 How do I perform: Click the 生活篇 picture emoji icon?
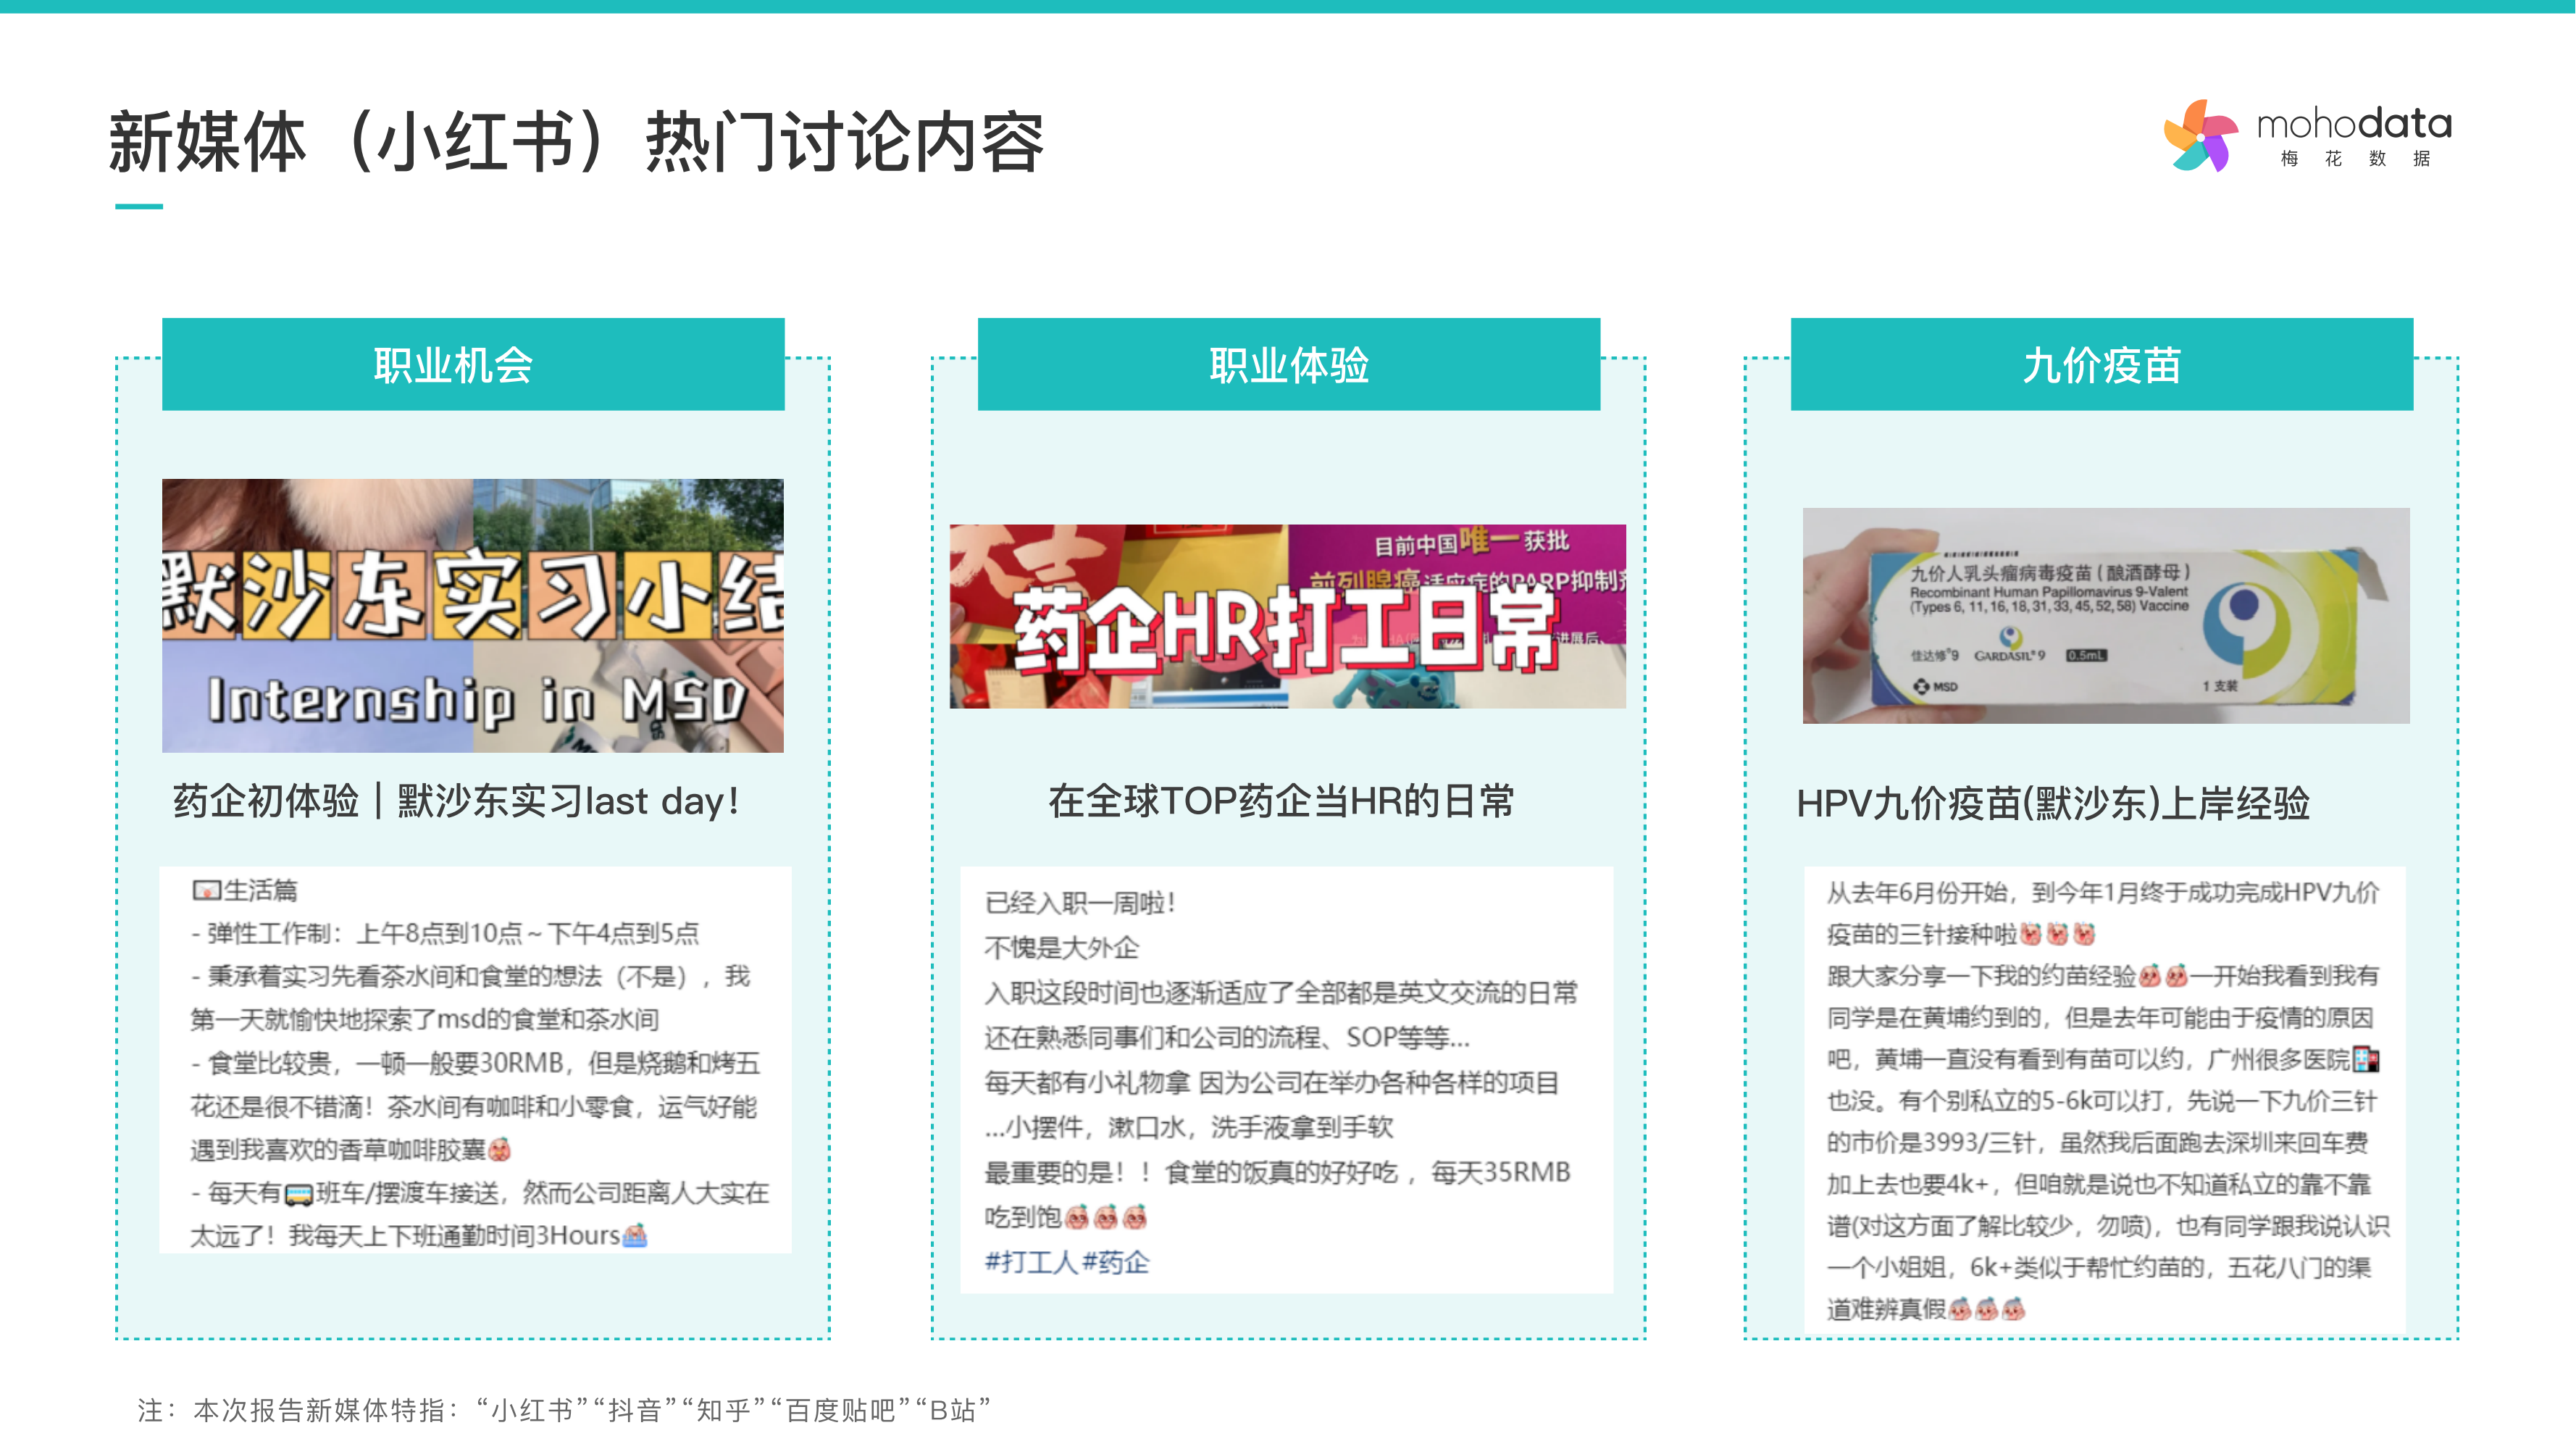206,890
